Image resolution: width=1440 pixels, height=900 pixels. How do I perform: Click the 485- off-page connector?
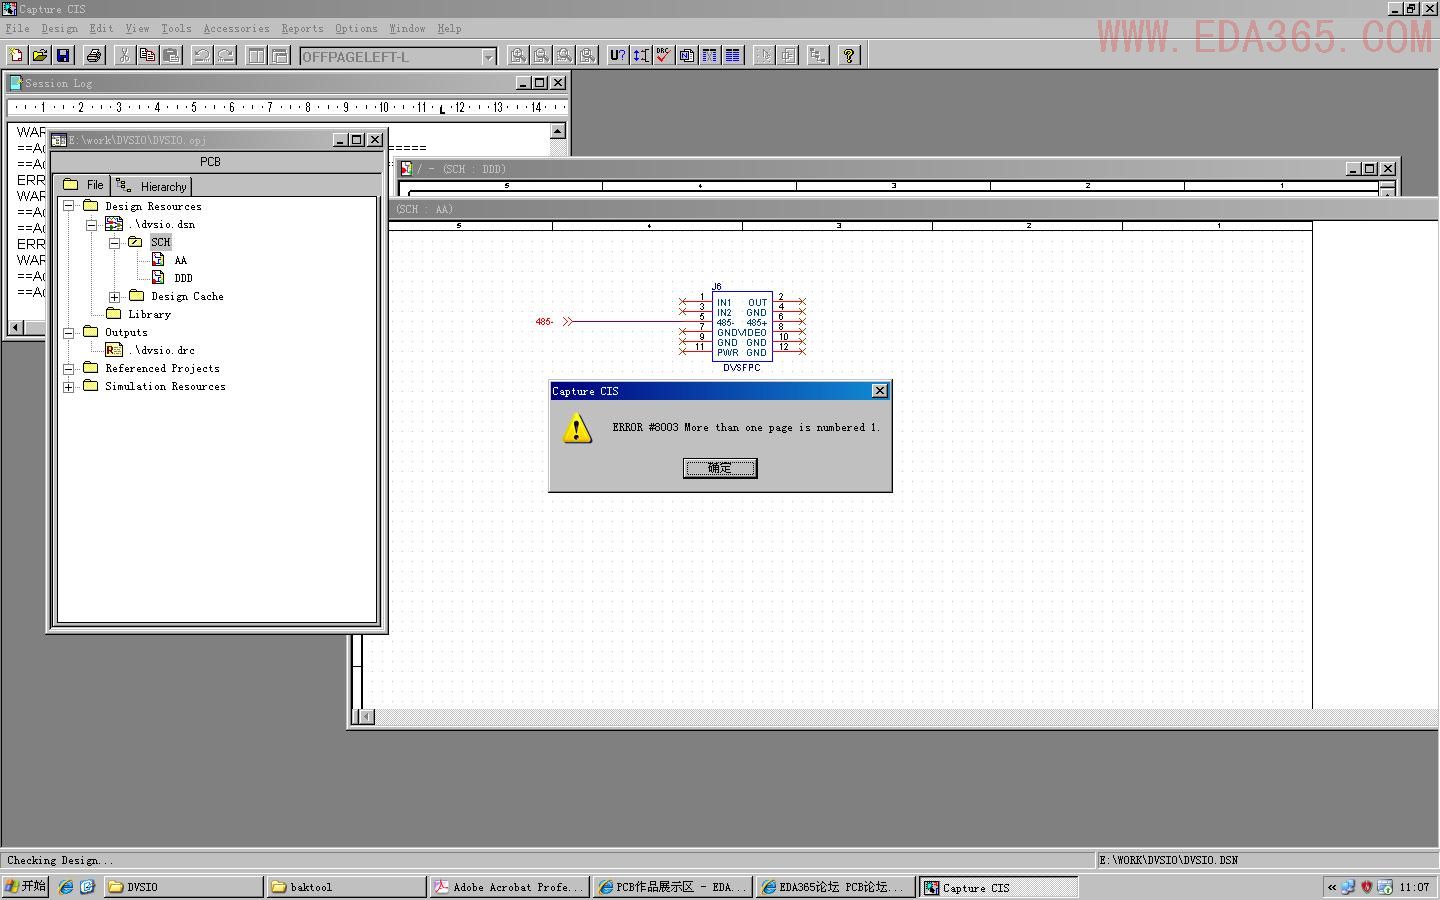[x=555, y=321]
